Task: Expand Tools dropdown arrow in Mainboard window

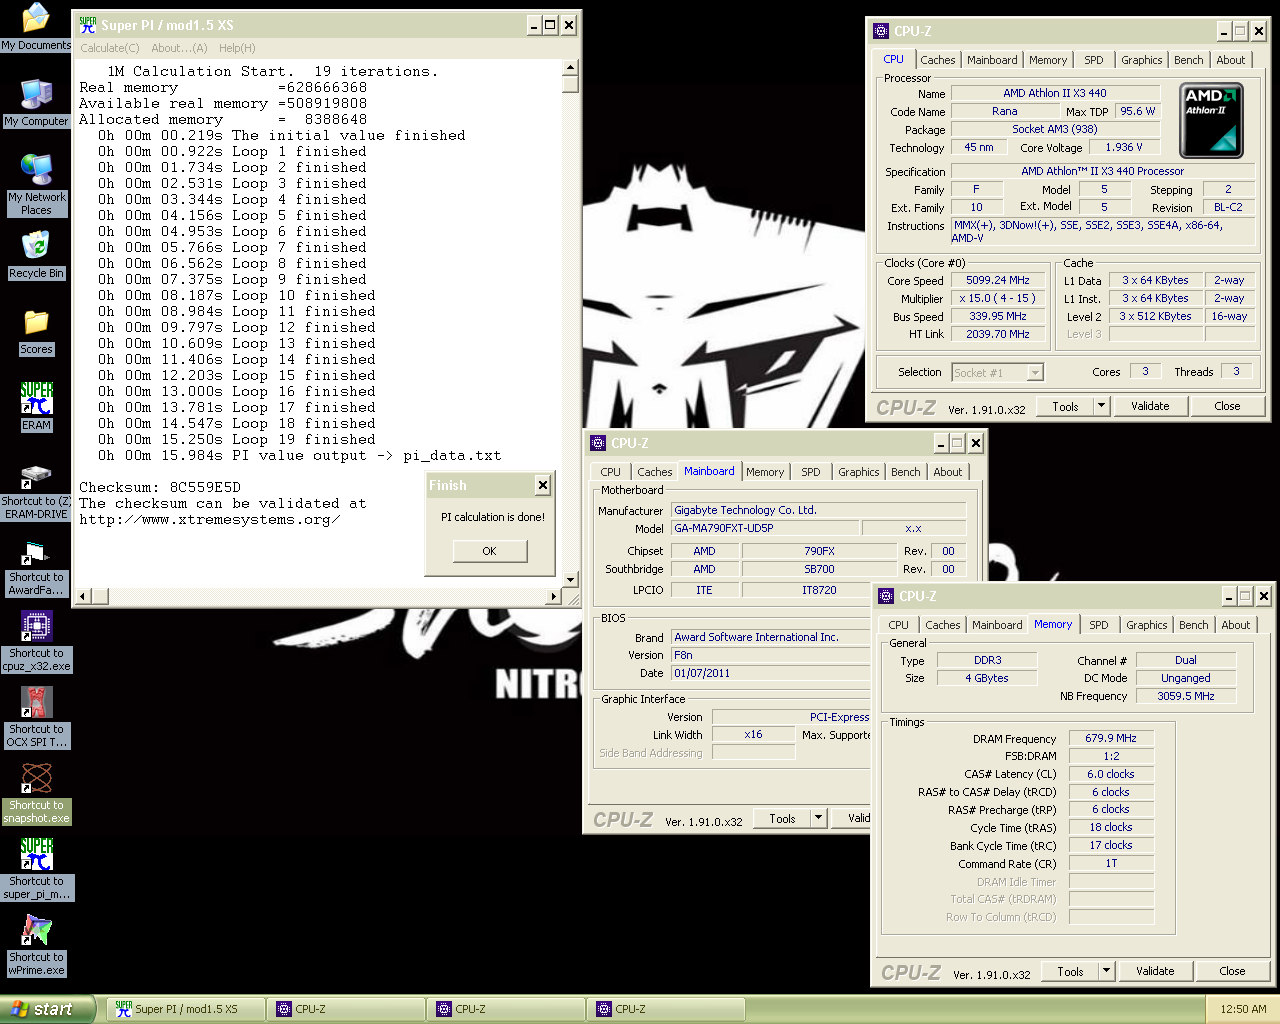Action: point(818,818)
